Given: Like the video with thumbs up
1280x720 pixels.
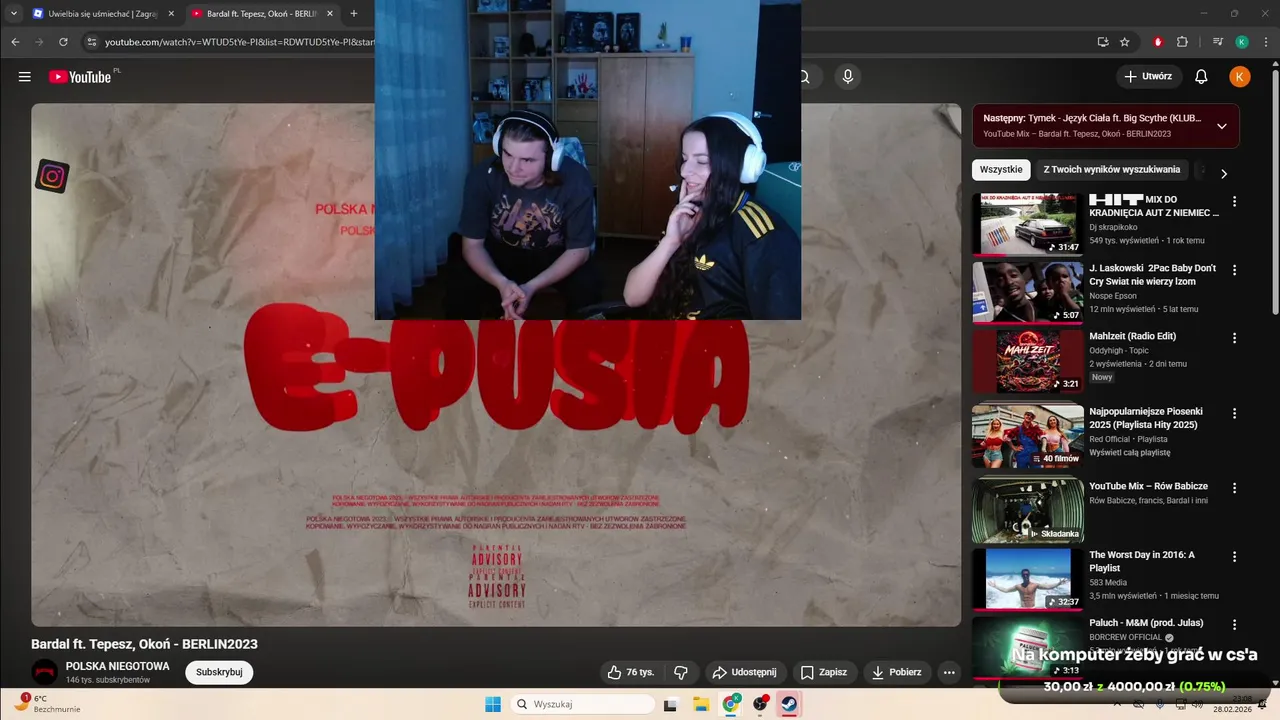Looking at the screenshot, I should point(631,672).
